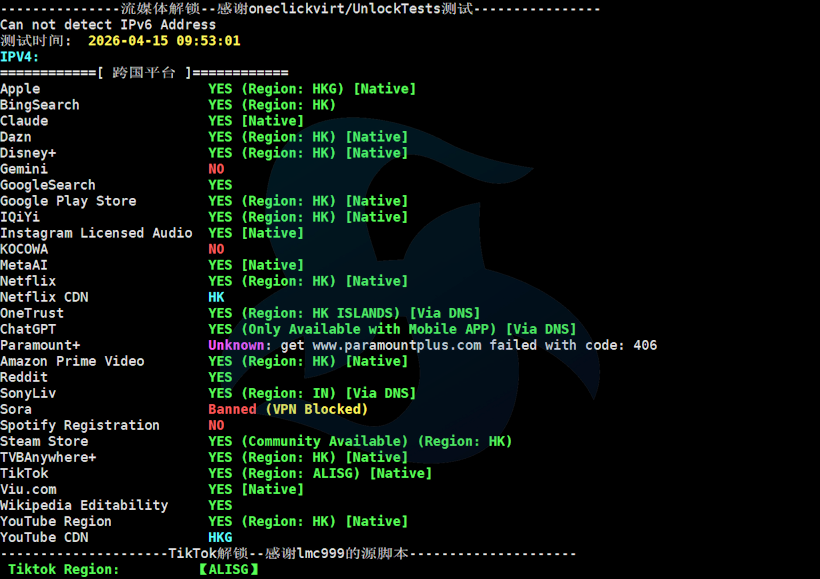Click the Tiktok Region: label at bottom

[64, 569]
